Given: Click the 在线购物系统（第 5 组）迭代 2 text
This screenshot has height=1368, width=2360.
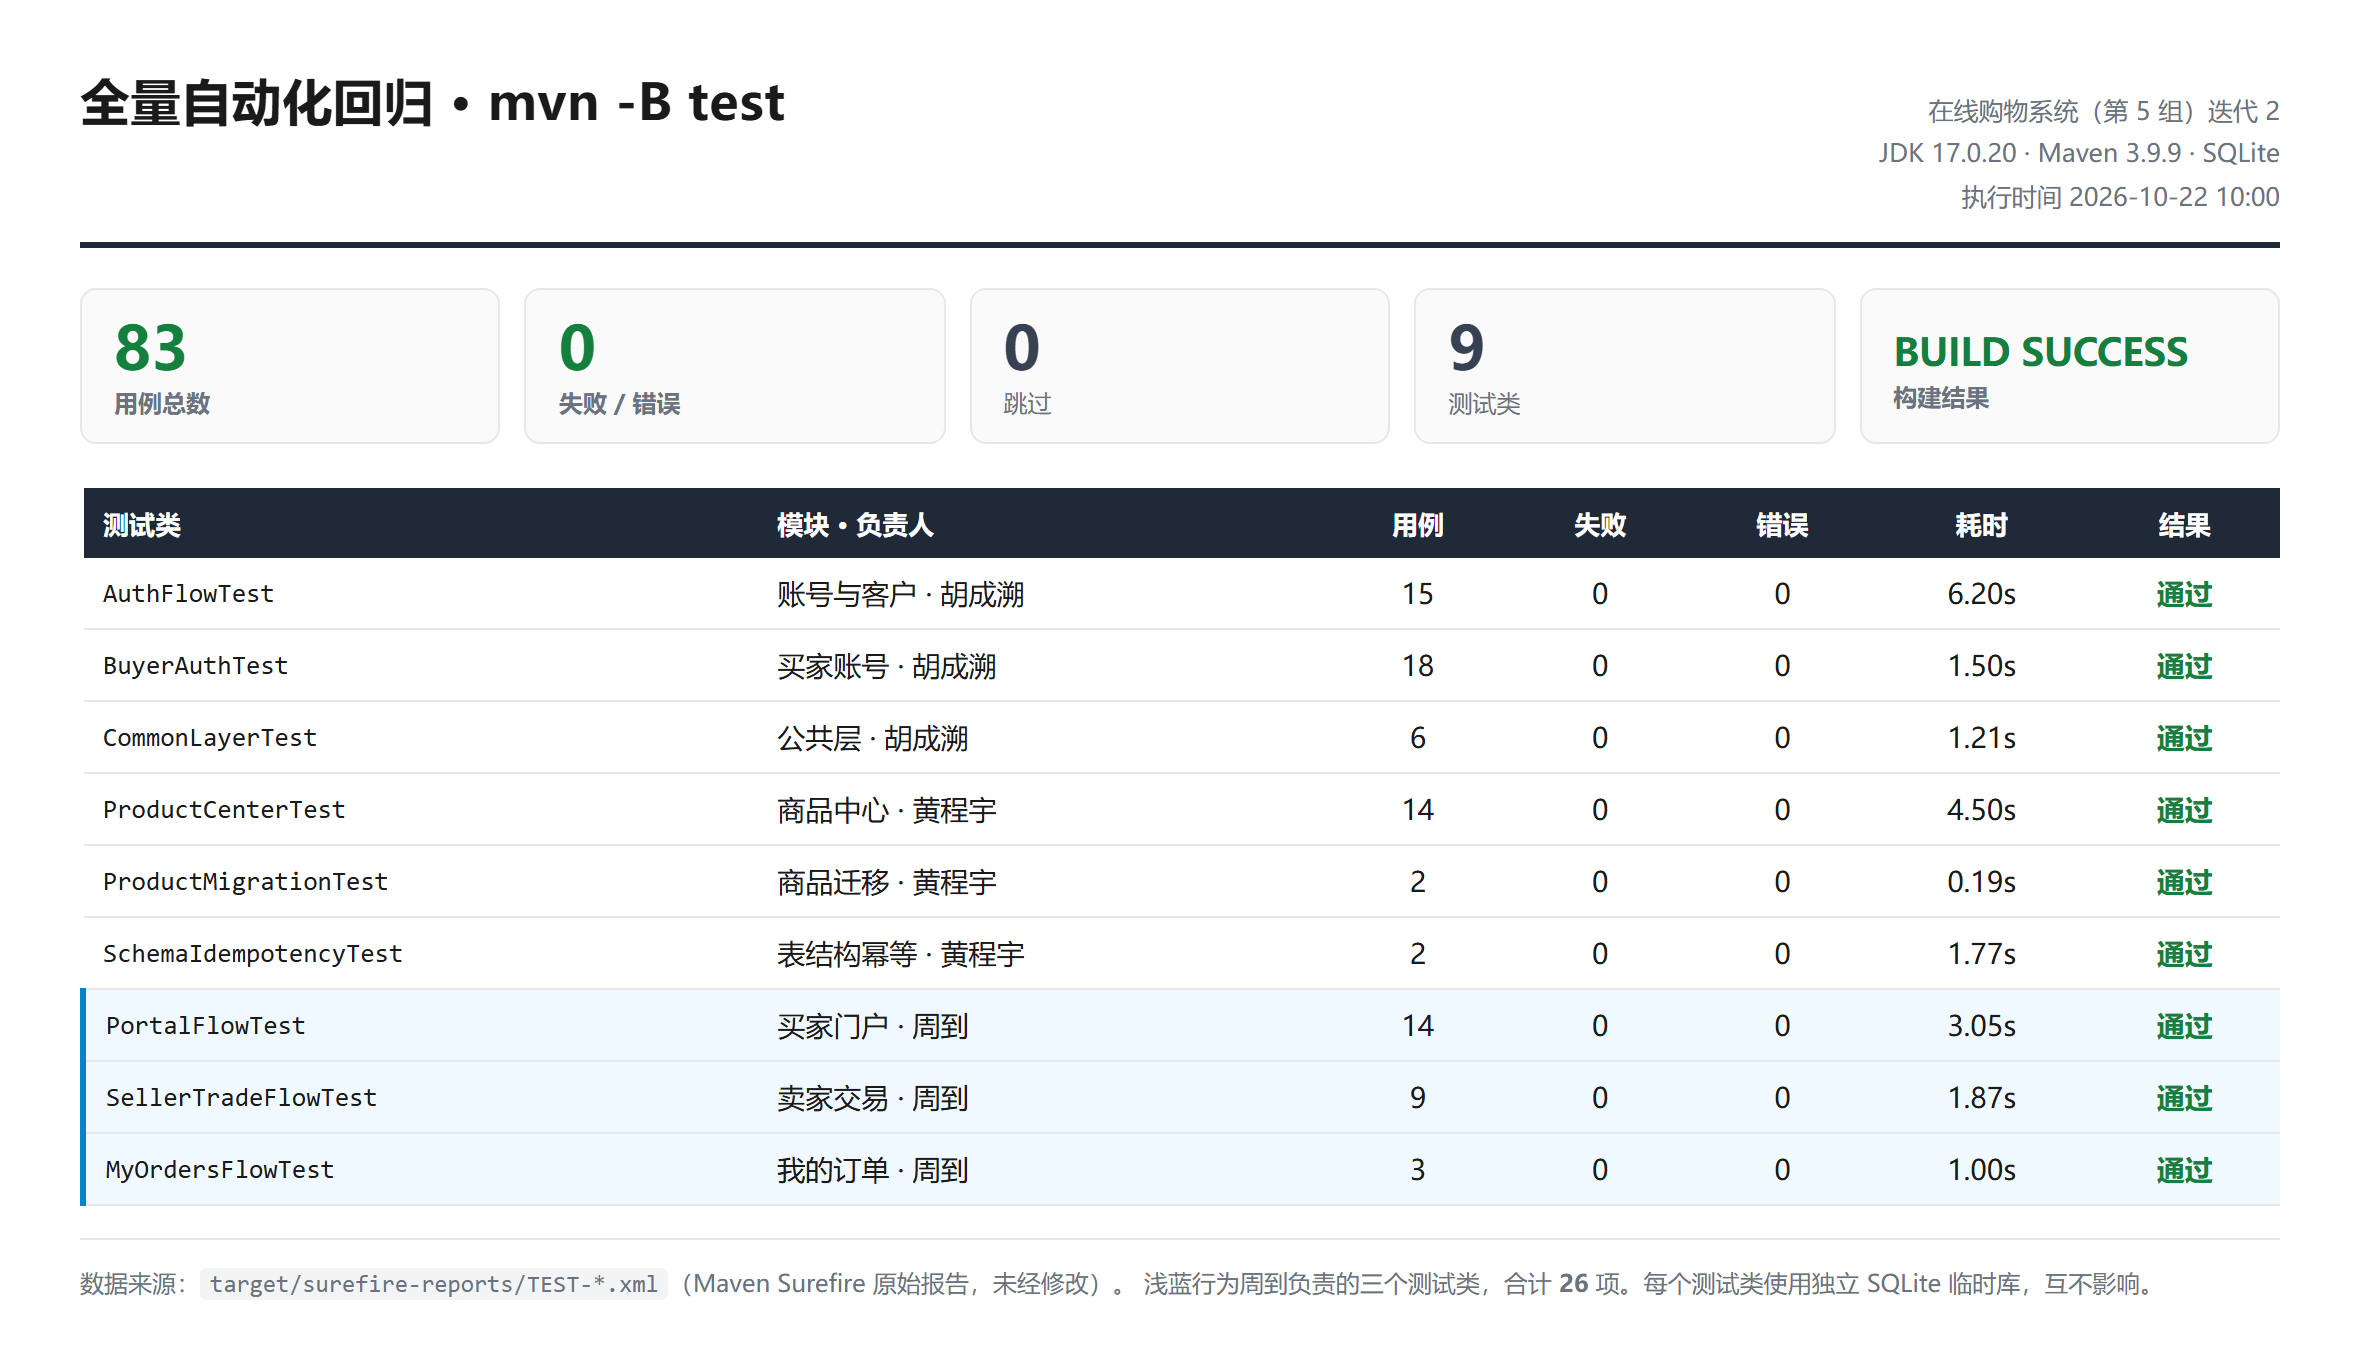Looking at the screenshot, I should 2103,111.
